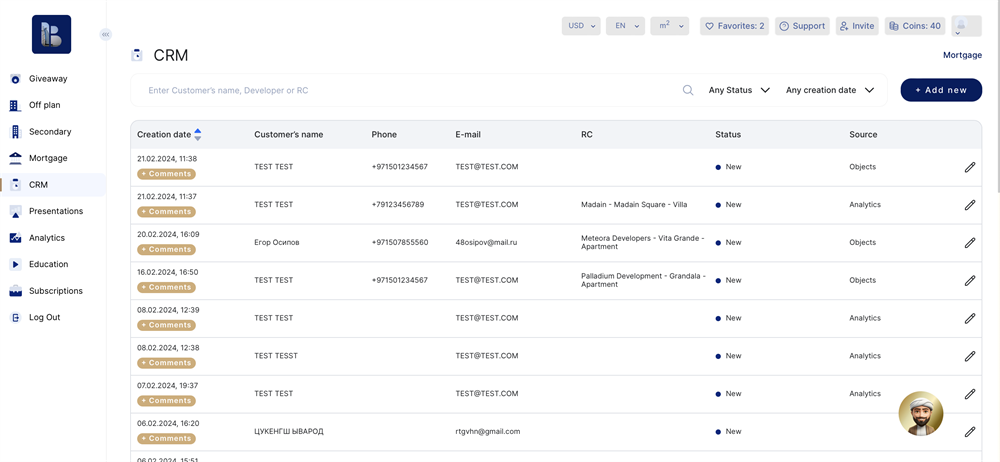Open the Any Status filter
The height and width of the screenshot is (462, 1000).
pyautogui.click(x=739, y=90)
